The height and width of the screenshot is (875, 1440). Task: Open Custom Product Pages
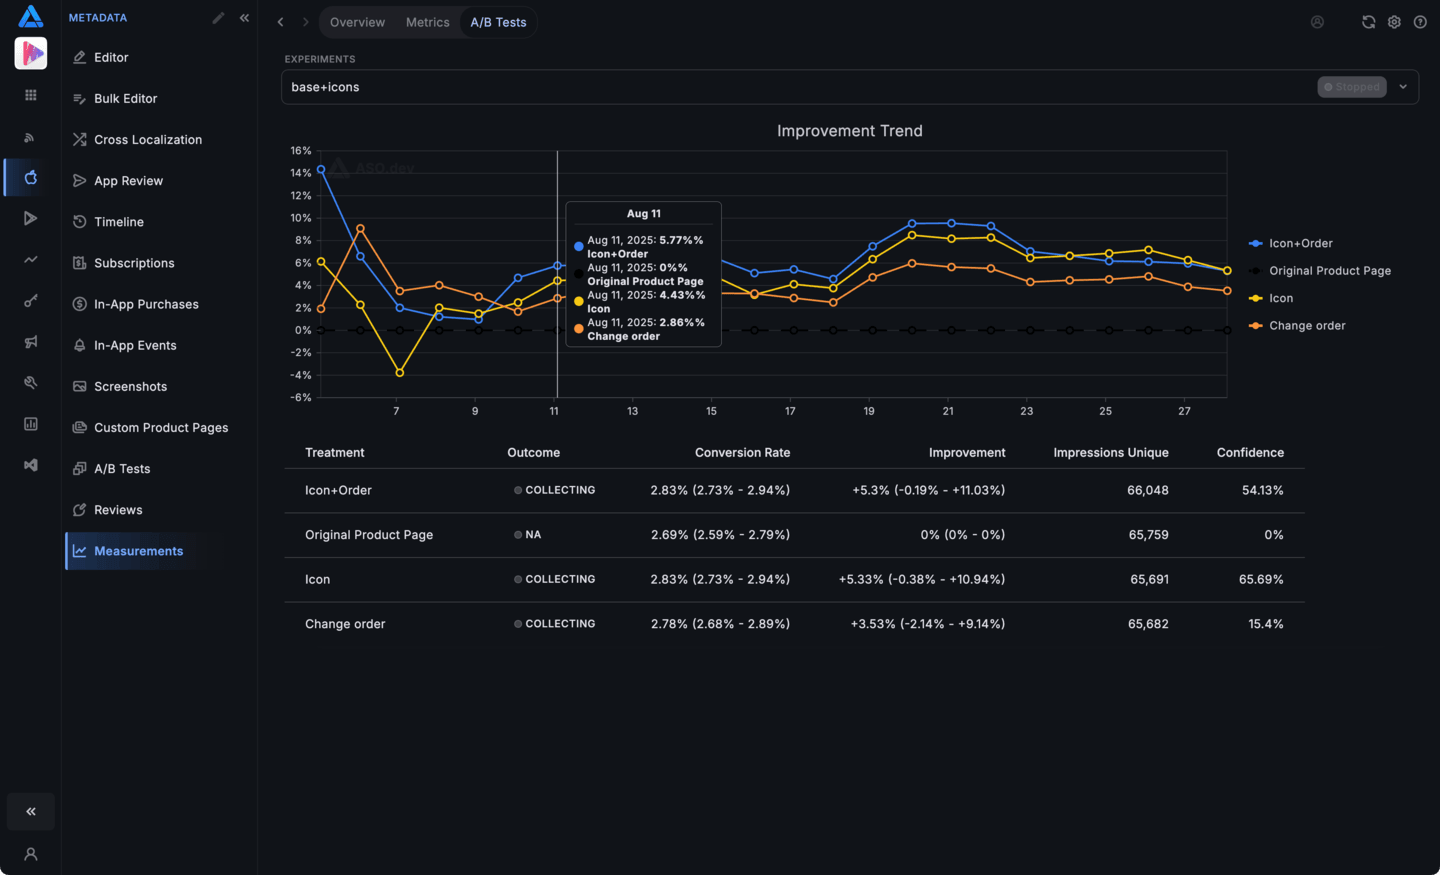tap(158, 428)
